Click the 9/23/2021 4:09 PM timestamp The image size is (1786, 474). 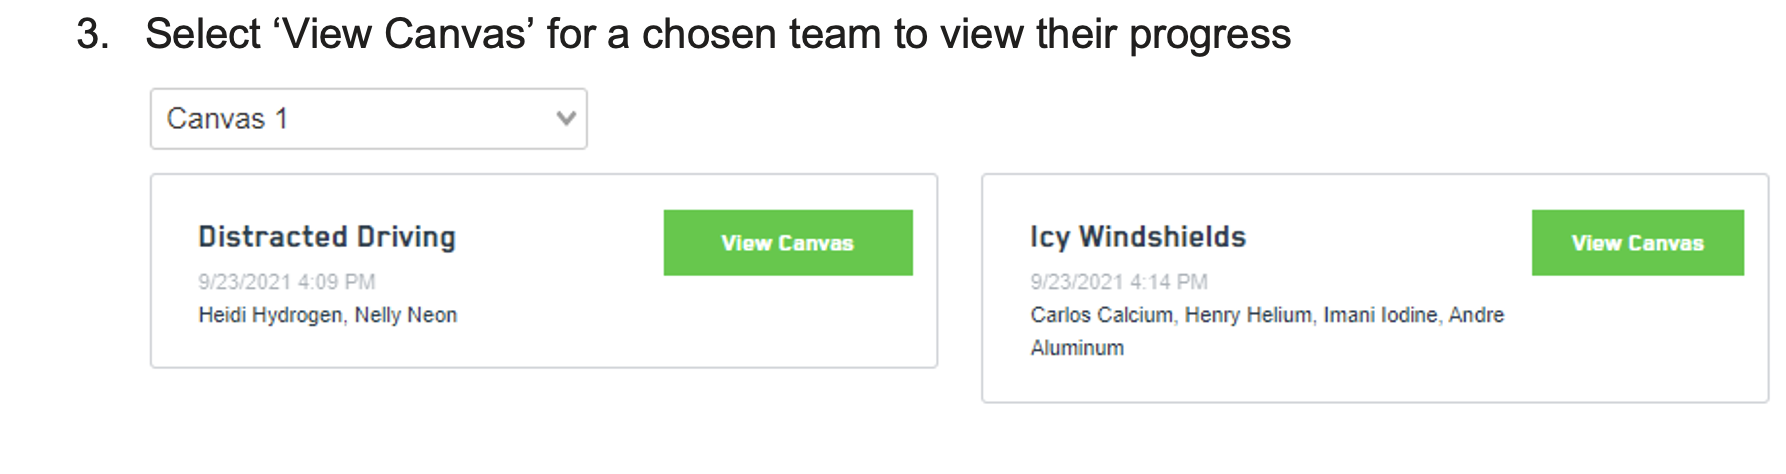click(287, 282)
